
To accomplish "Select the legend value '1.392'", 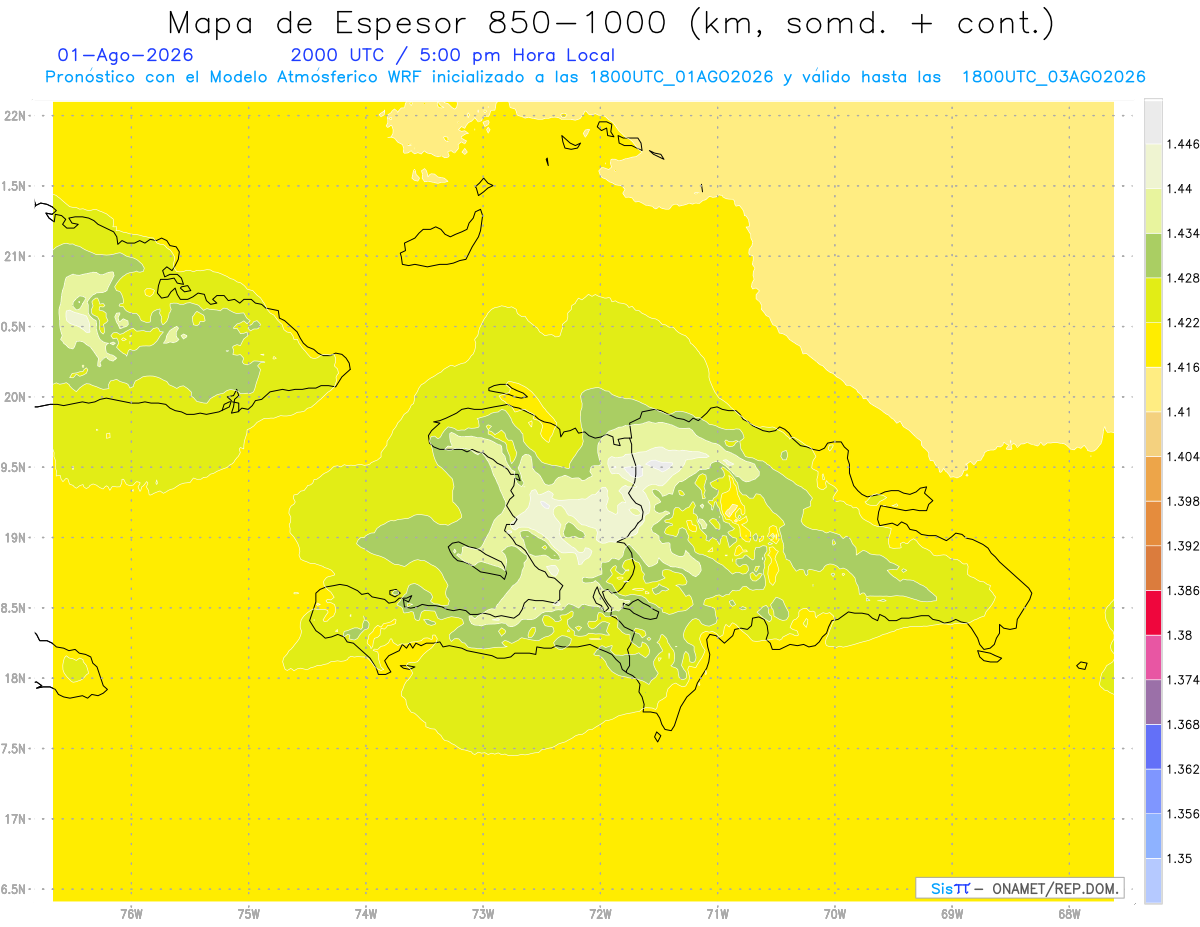I will (1183, 546).
